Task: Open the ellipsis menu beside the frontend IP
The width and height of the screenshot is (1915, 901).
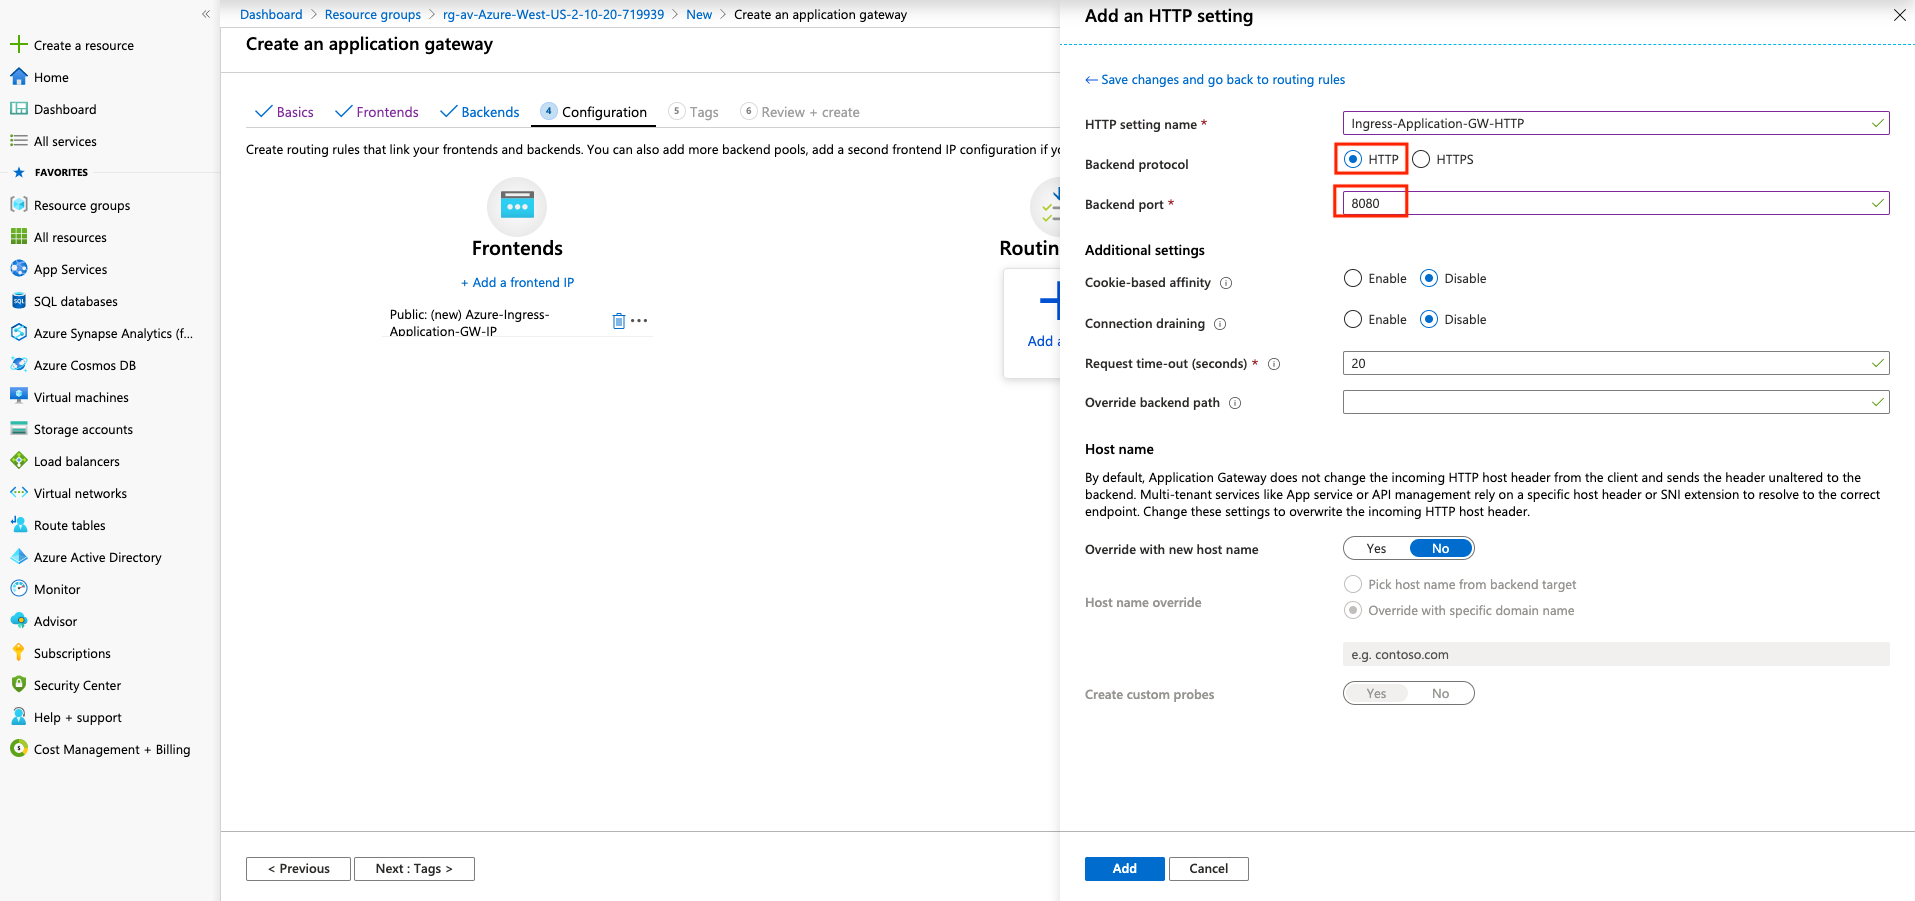Action: coord(641,320)
